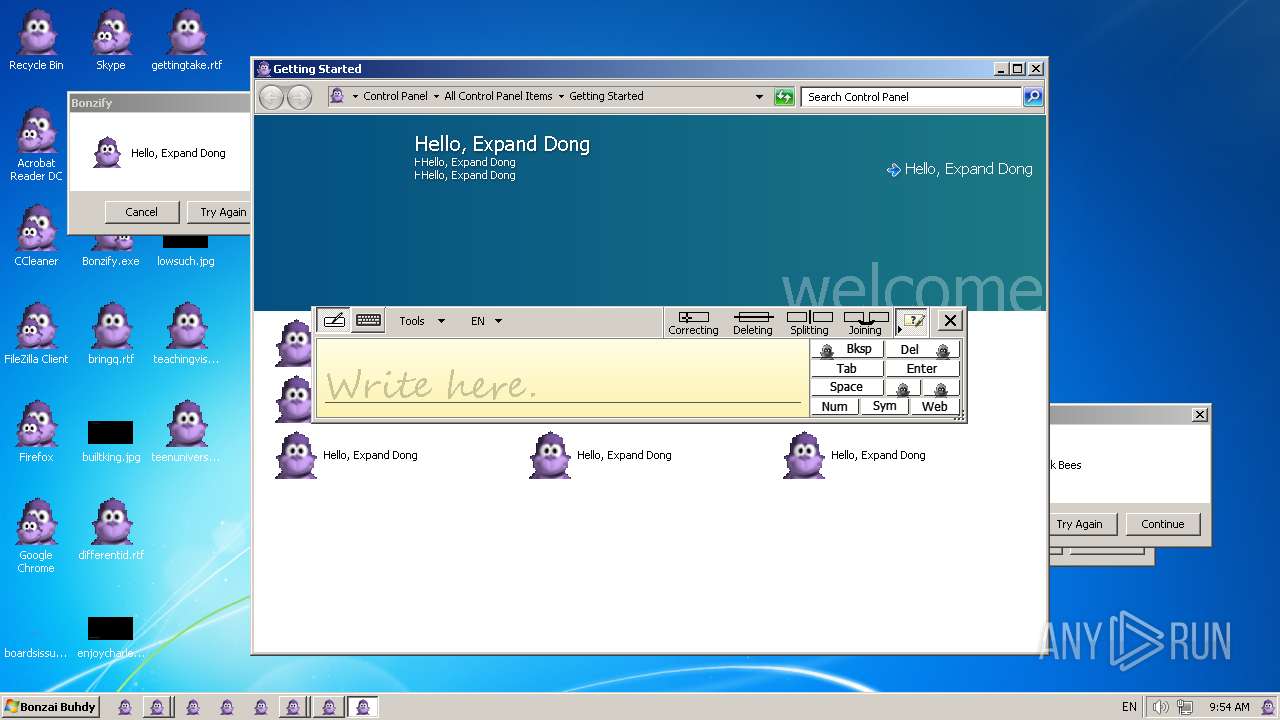1280x720 pixels.
Task: Go back in Getting Started window
Action: [271, 97]
